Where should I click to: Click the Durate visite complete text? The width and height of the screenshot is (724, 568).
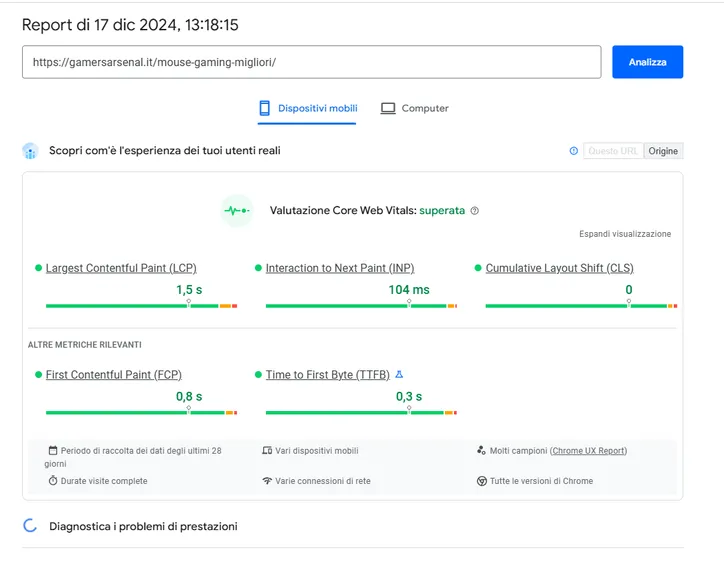pyautogui.click(x=104, y=481)
